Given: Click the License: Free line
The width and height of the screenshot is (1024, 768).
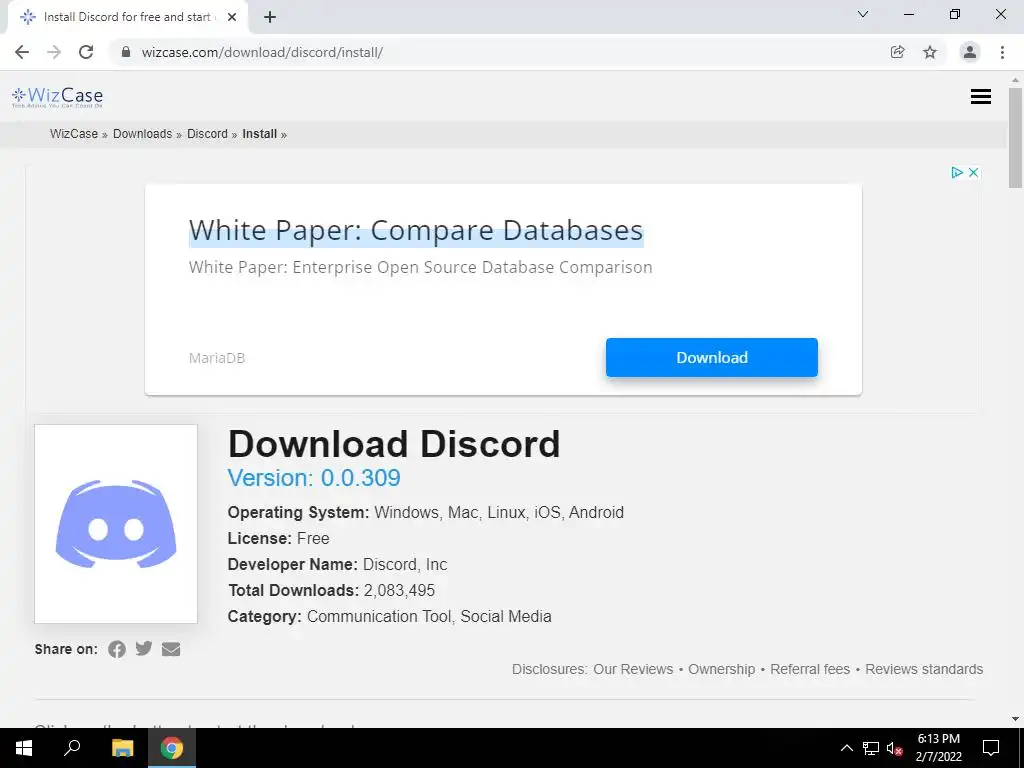Looking at the screenshot, I should pos(278,538).
